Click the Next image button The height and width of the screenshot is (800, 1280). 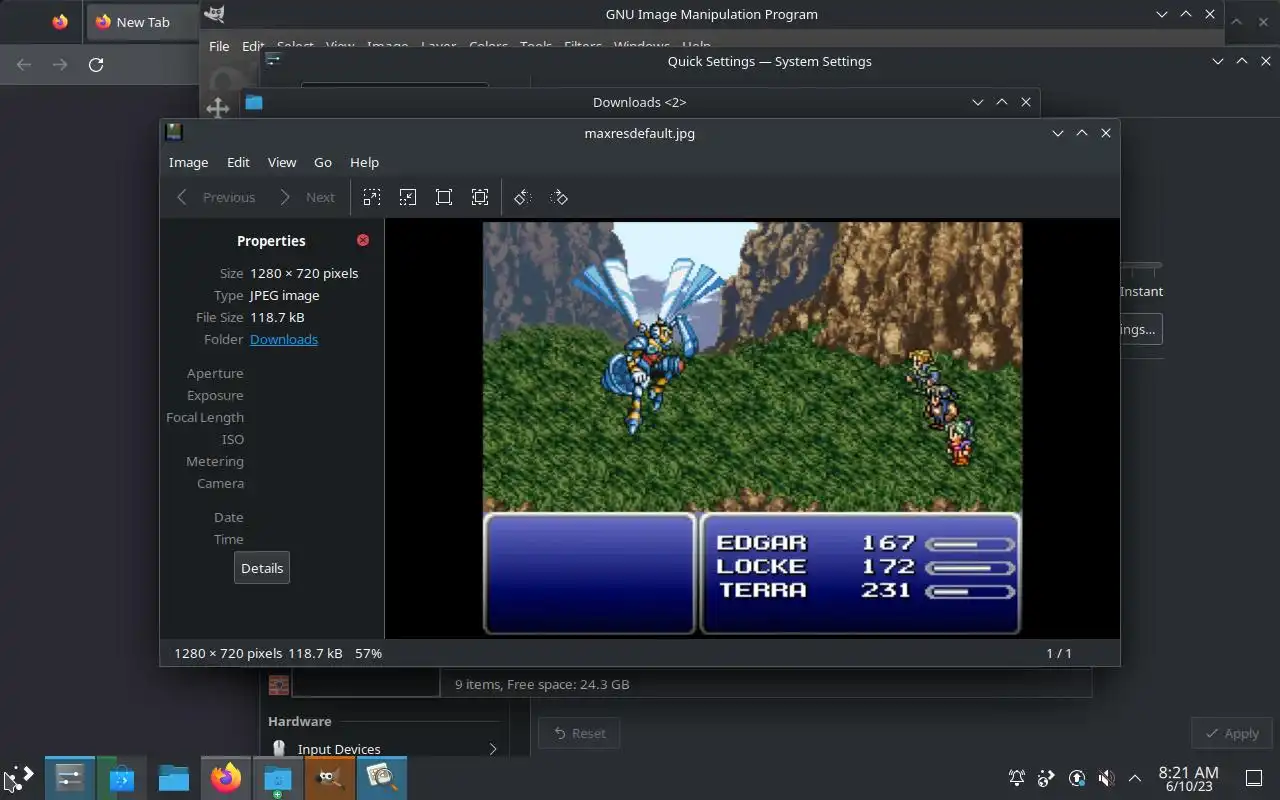[x=307, y=197]
